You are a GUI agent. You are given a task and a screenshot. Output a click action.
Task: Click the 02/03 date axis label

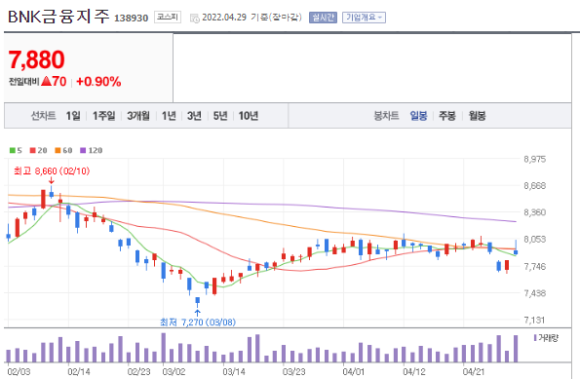[x=19, y=372]
